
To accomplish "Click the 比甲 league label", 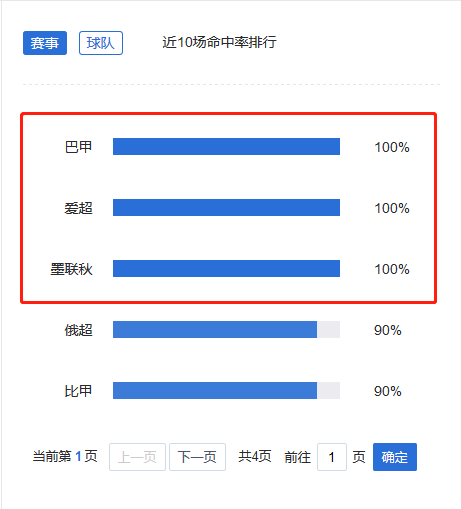I will click(78, 391).
